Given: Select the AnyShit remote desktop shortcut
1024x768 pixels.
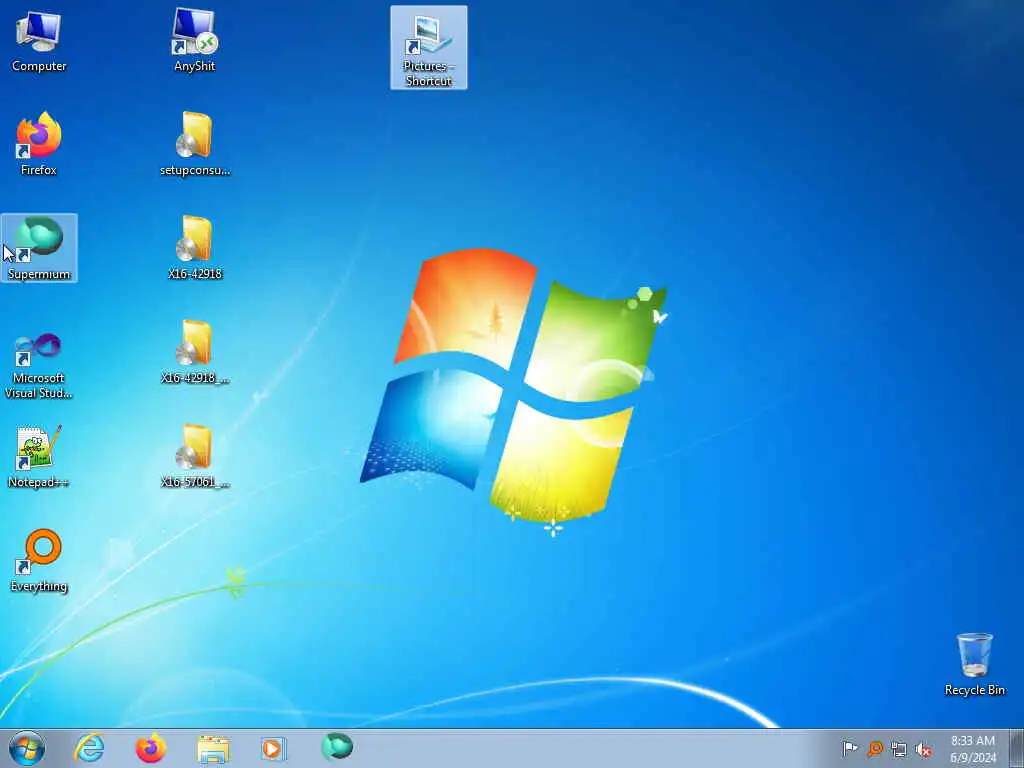Looking at the screenshot, I should (195, 42).
